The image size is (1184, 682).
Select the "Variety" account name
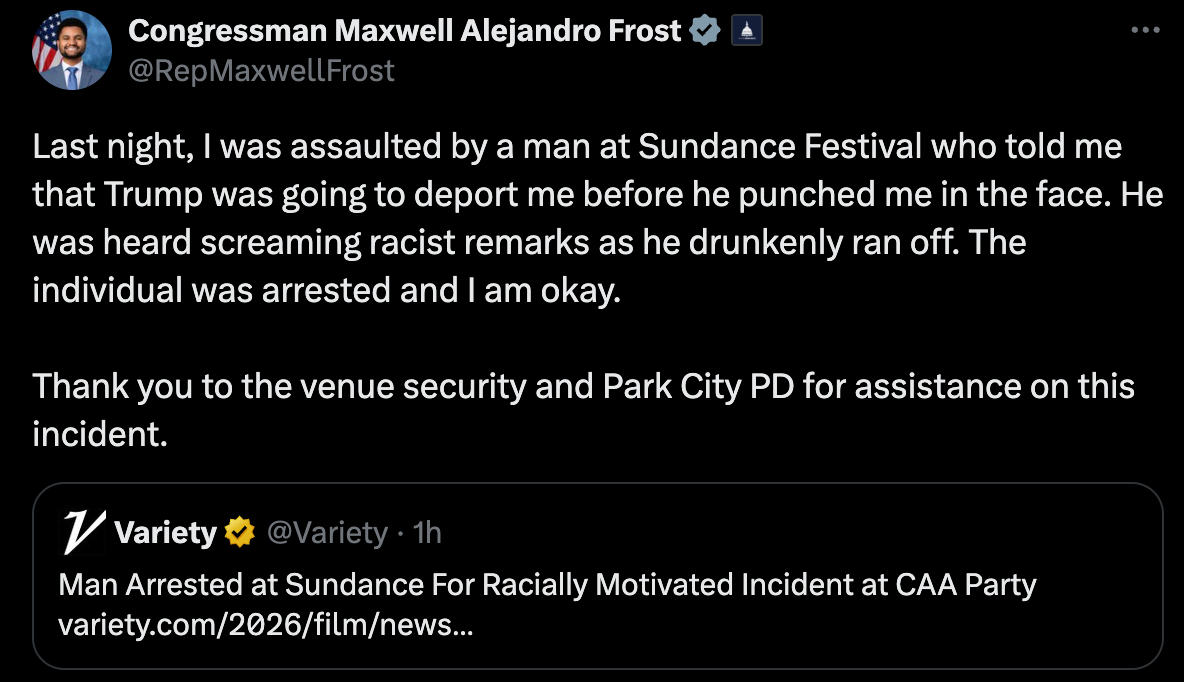click(165, 533)
